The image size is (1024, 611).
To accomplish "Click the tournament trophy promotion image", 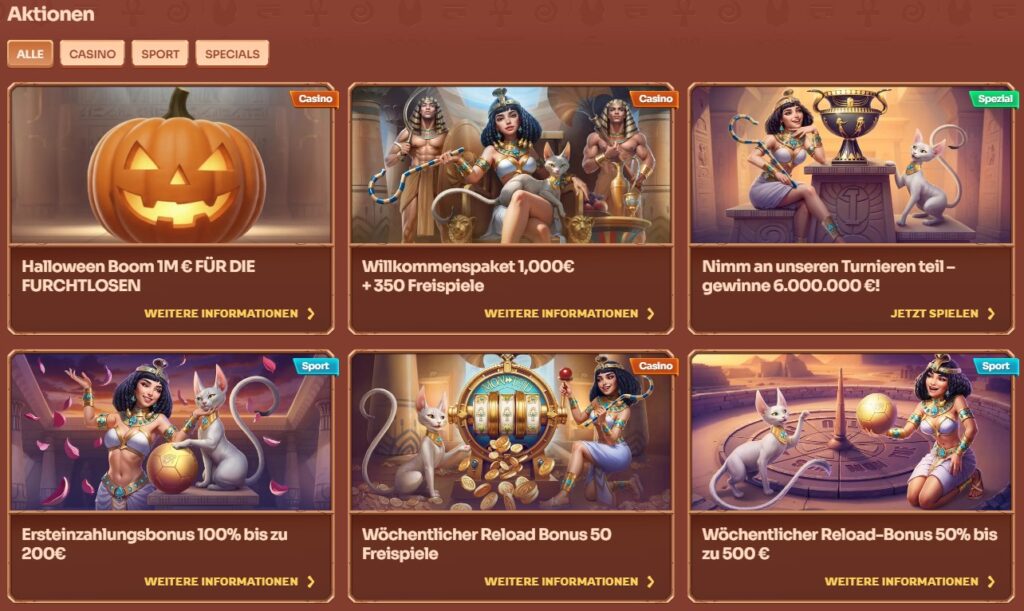I will click(852, 164).
